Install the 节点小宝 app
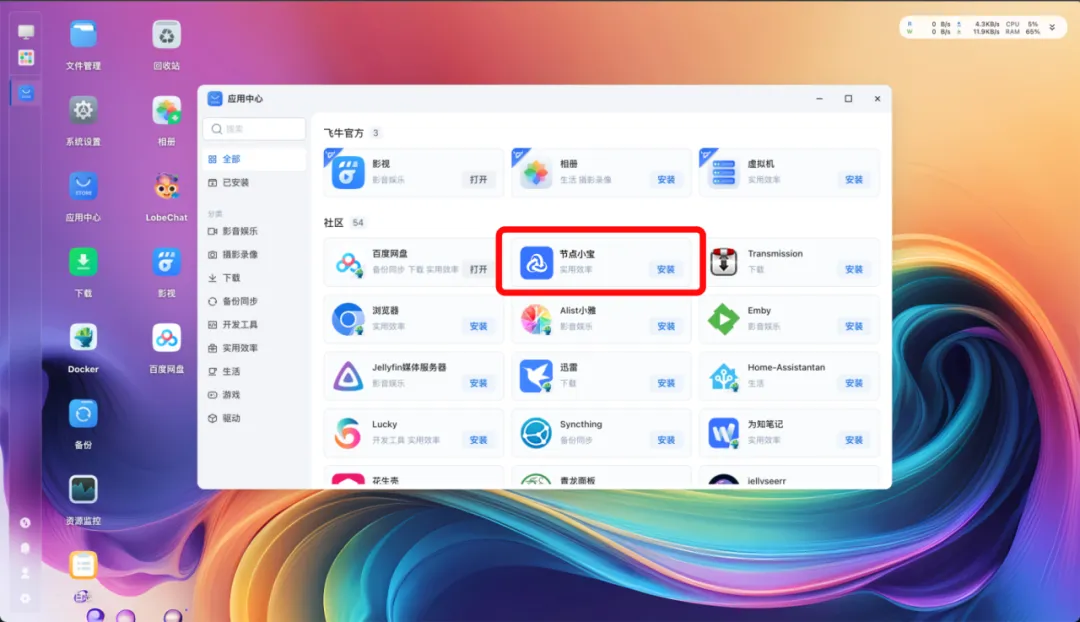This screenshot has height=622, width=1080. [666, 269]
